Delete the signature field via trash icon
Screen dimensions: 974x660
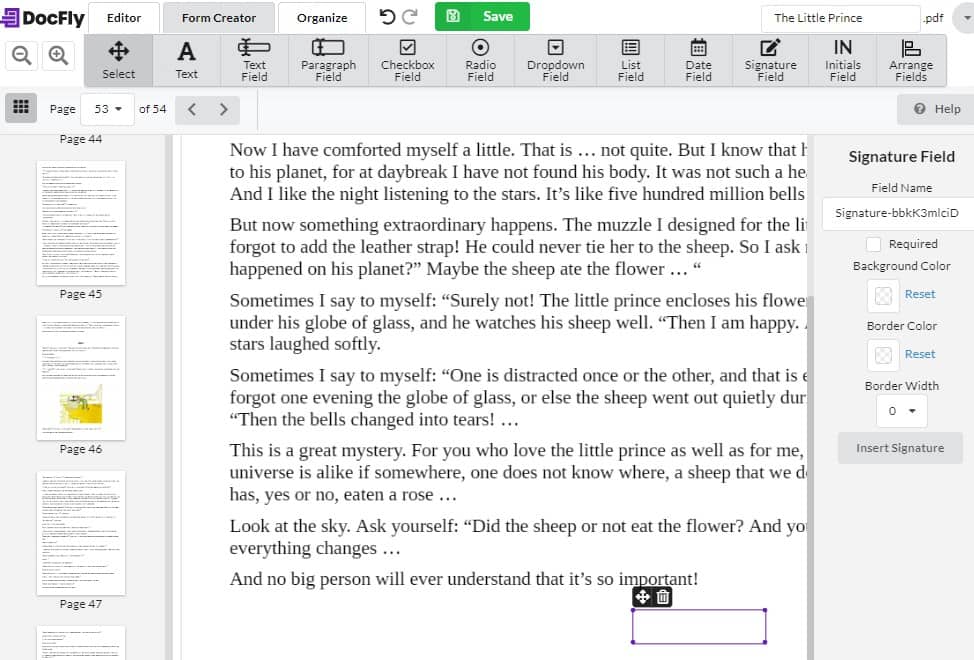click(662, 597)
